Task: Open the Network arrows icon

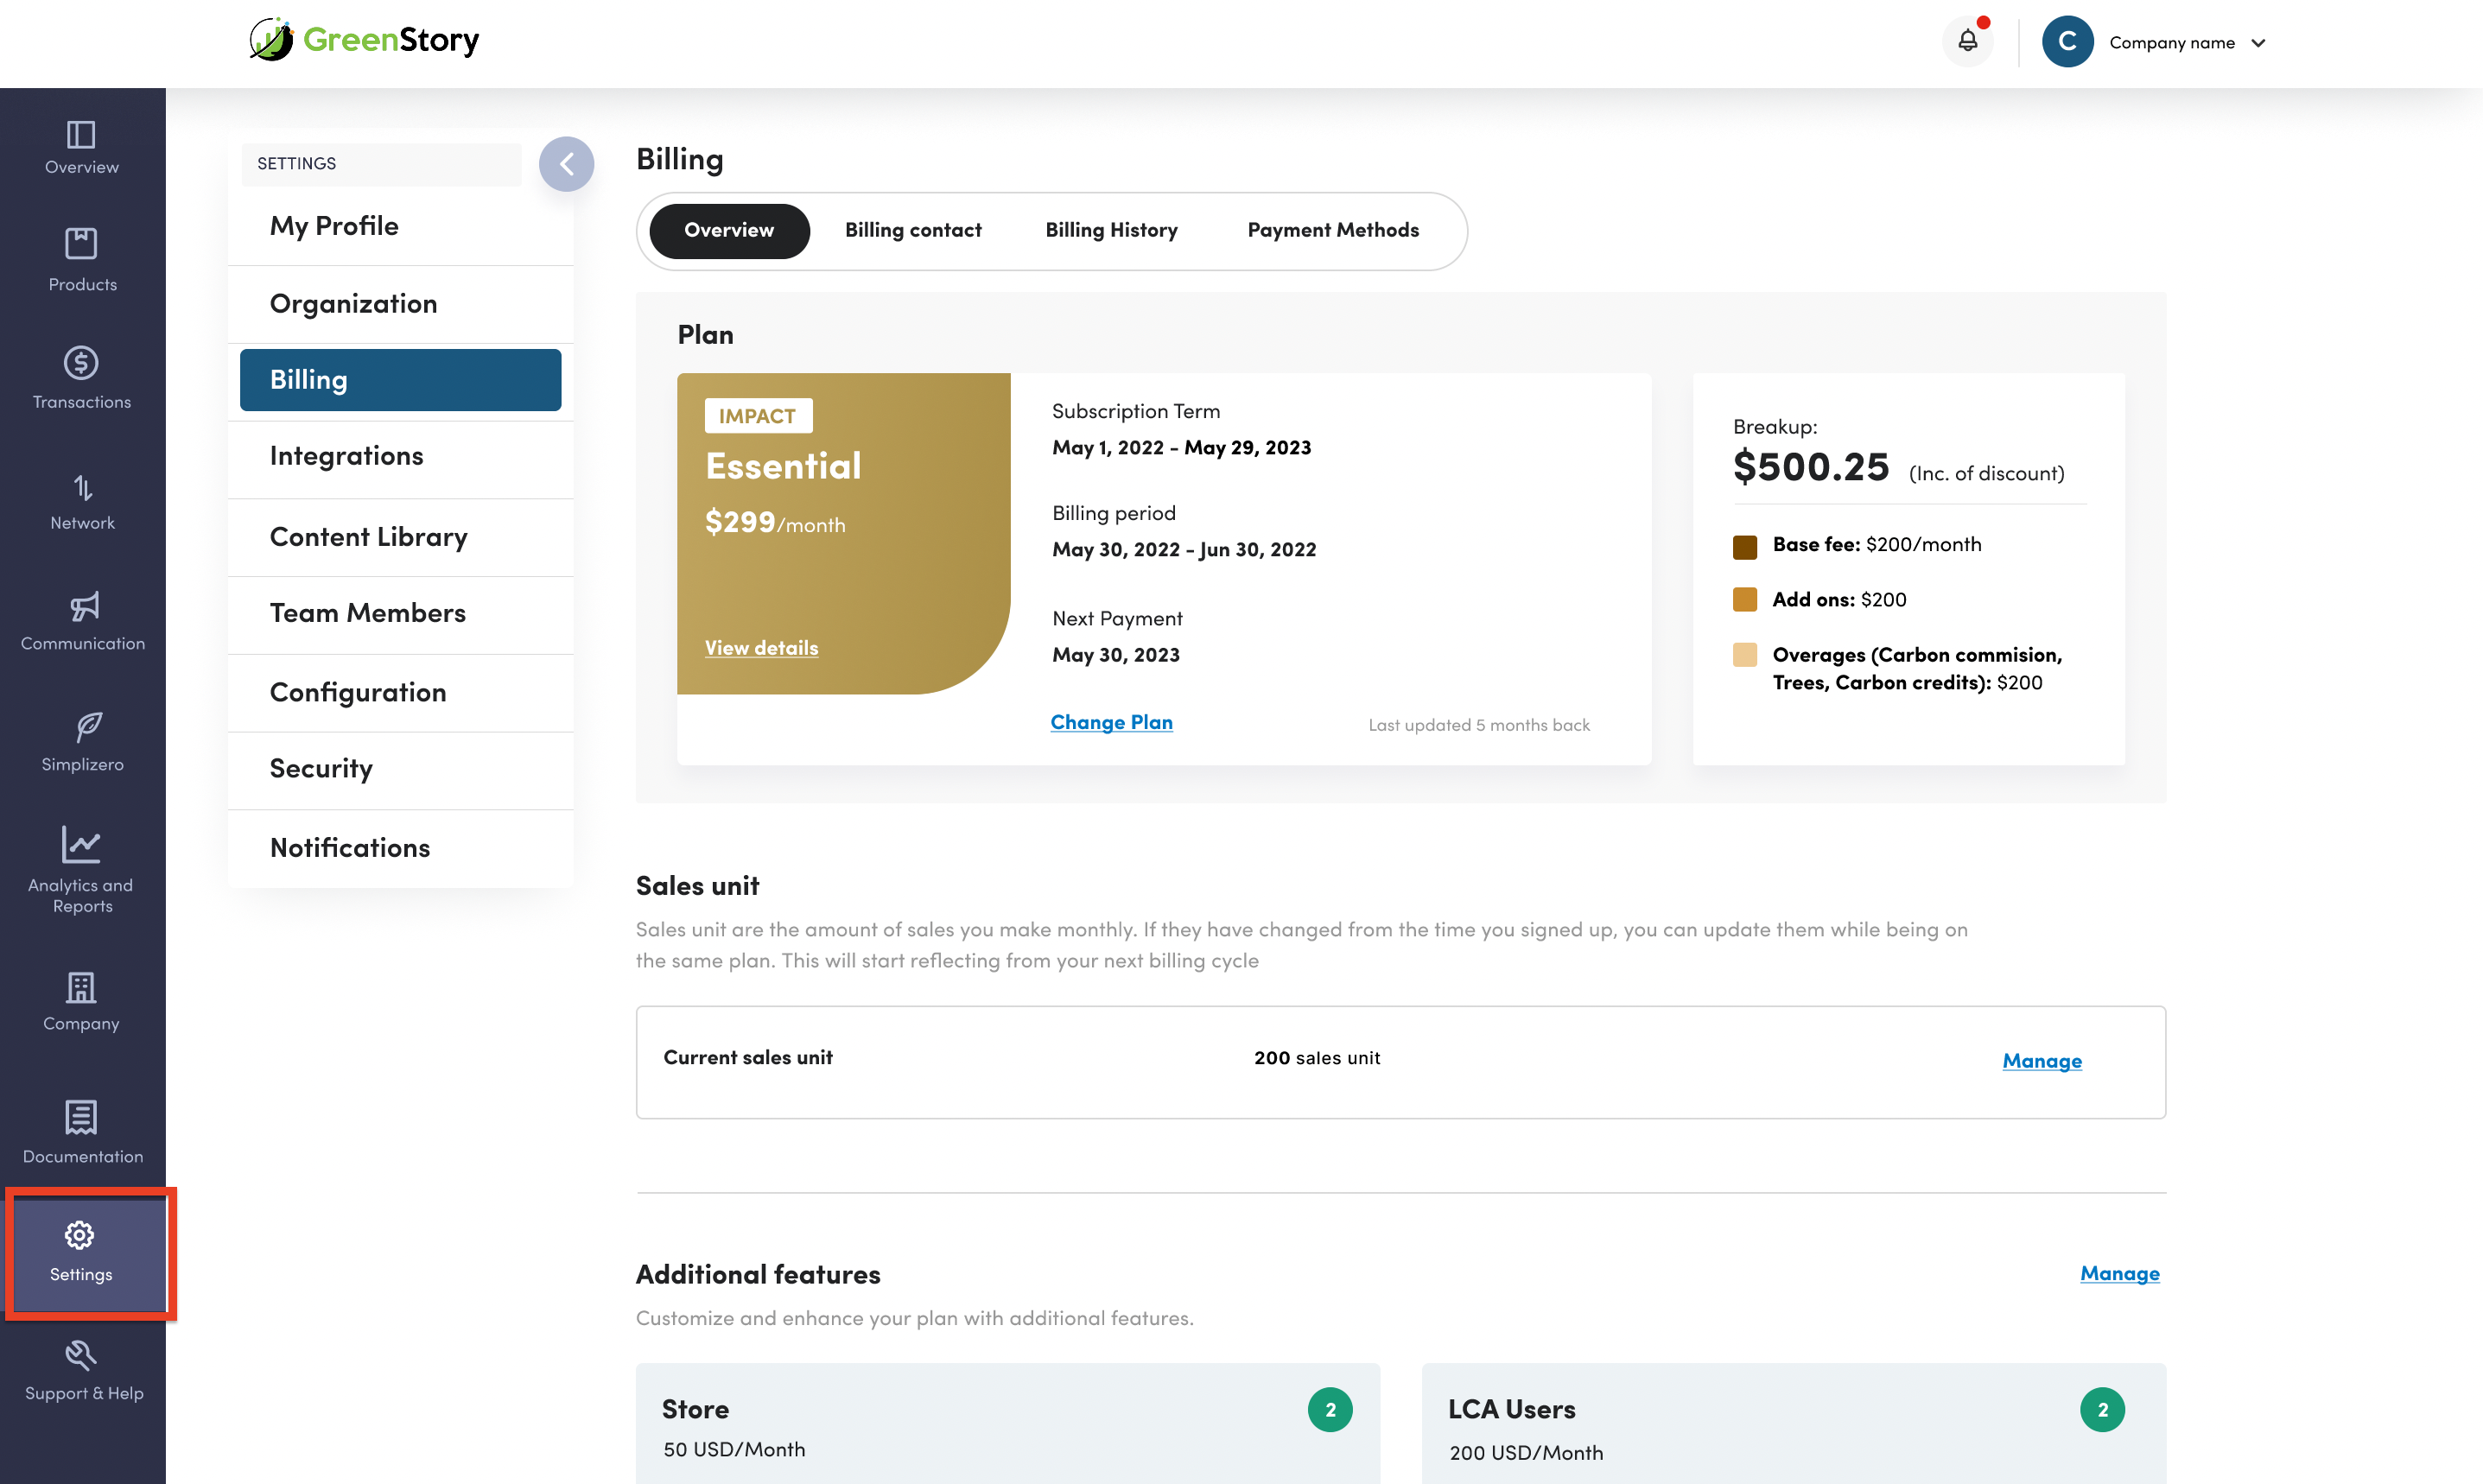Action: (x=83, y=487)
